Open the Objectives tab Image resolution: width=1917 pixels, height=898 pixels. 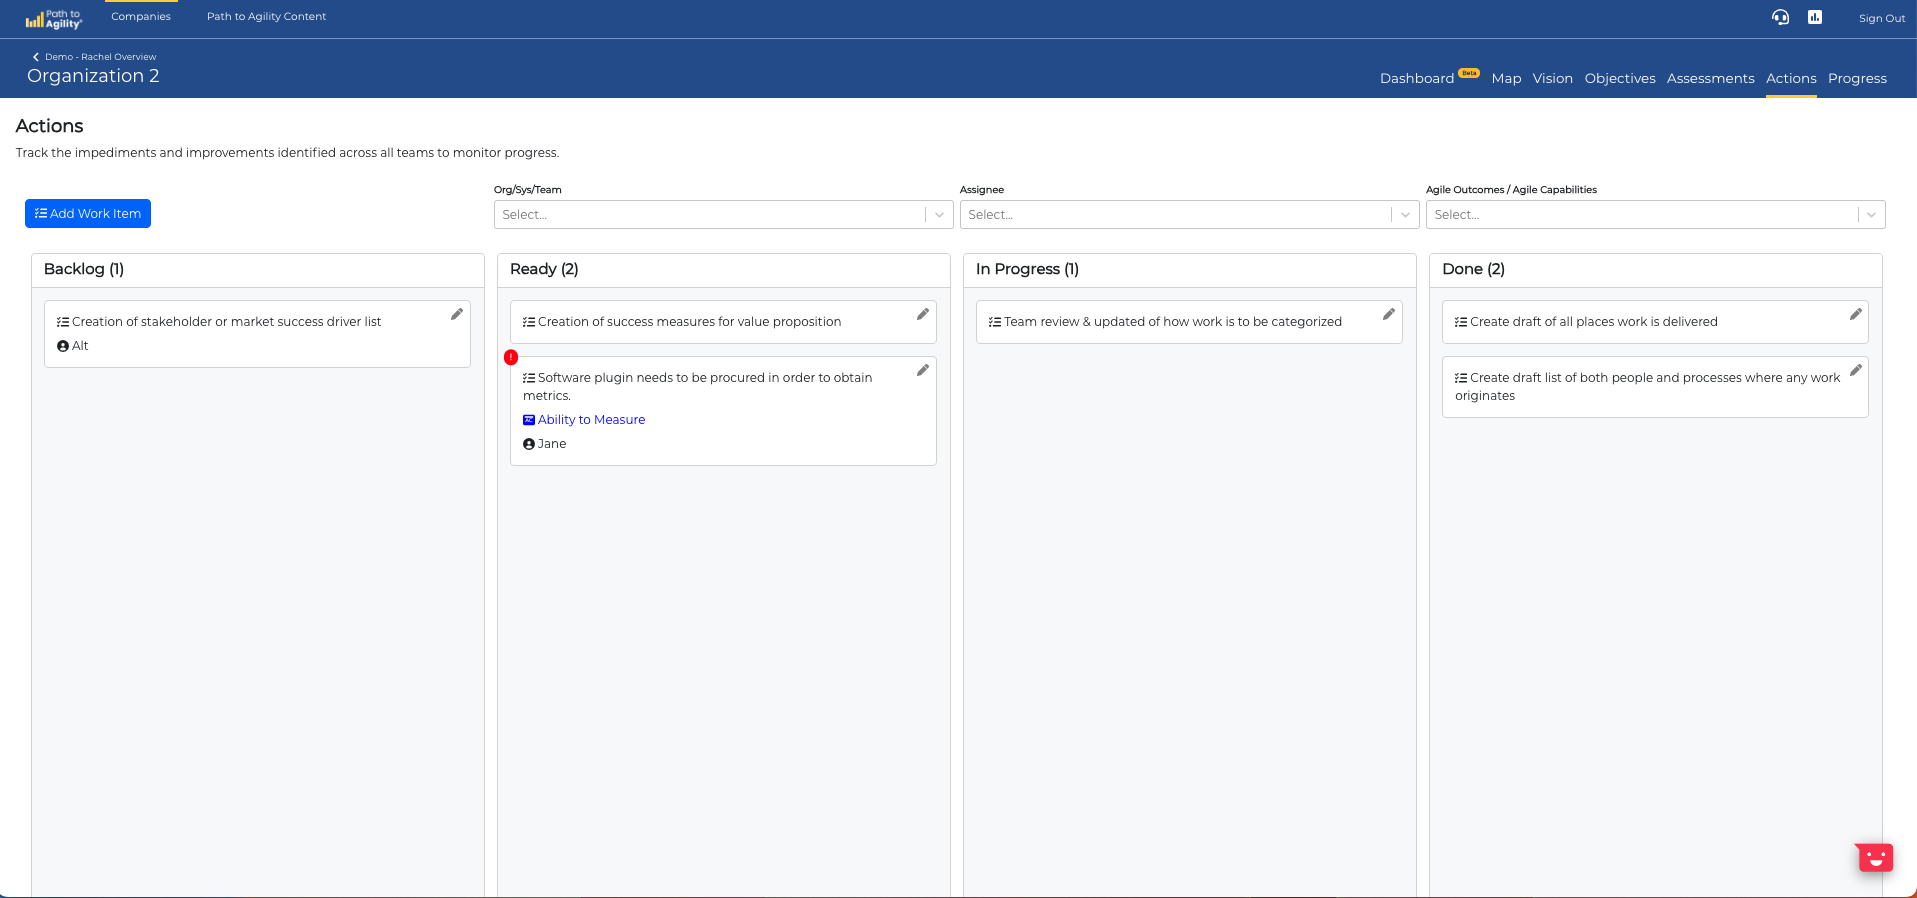tap(1619, 79)
